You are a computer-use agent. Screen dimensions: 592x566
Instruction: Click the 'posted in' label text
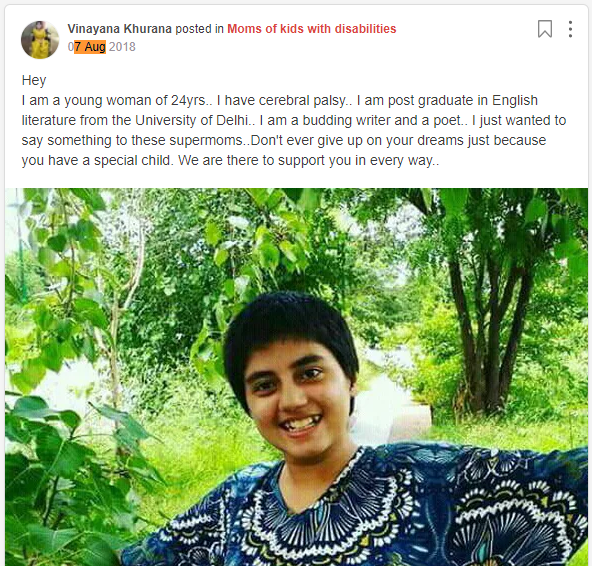(199, 29)
